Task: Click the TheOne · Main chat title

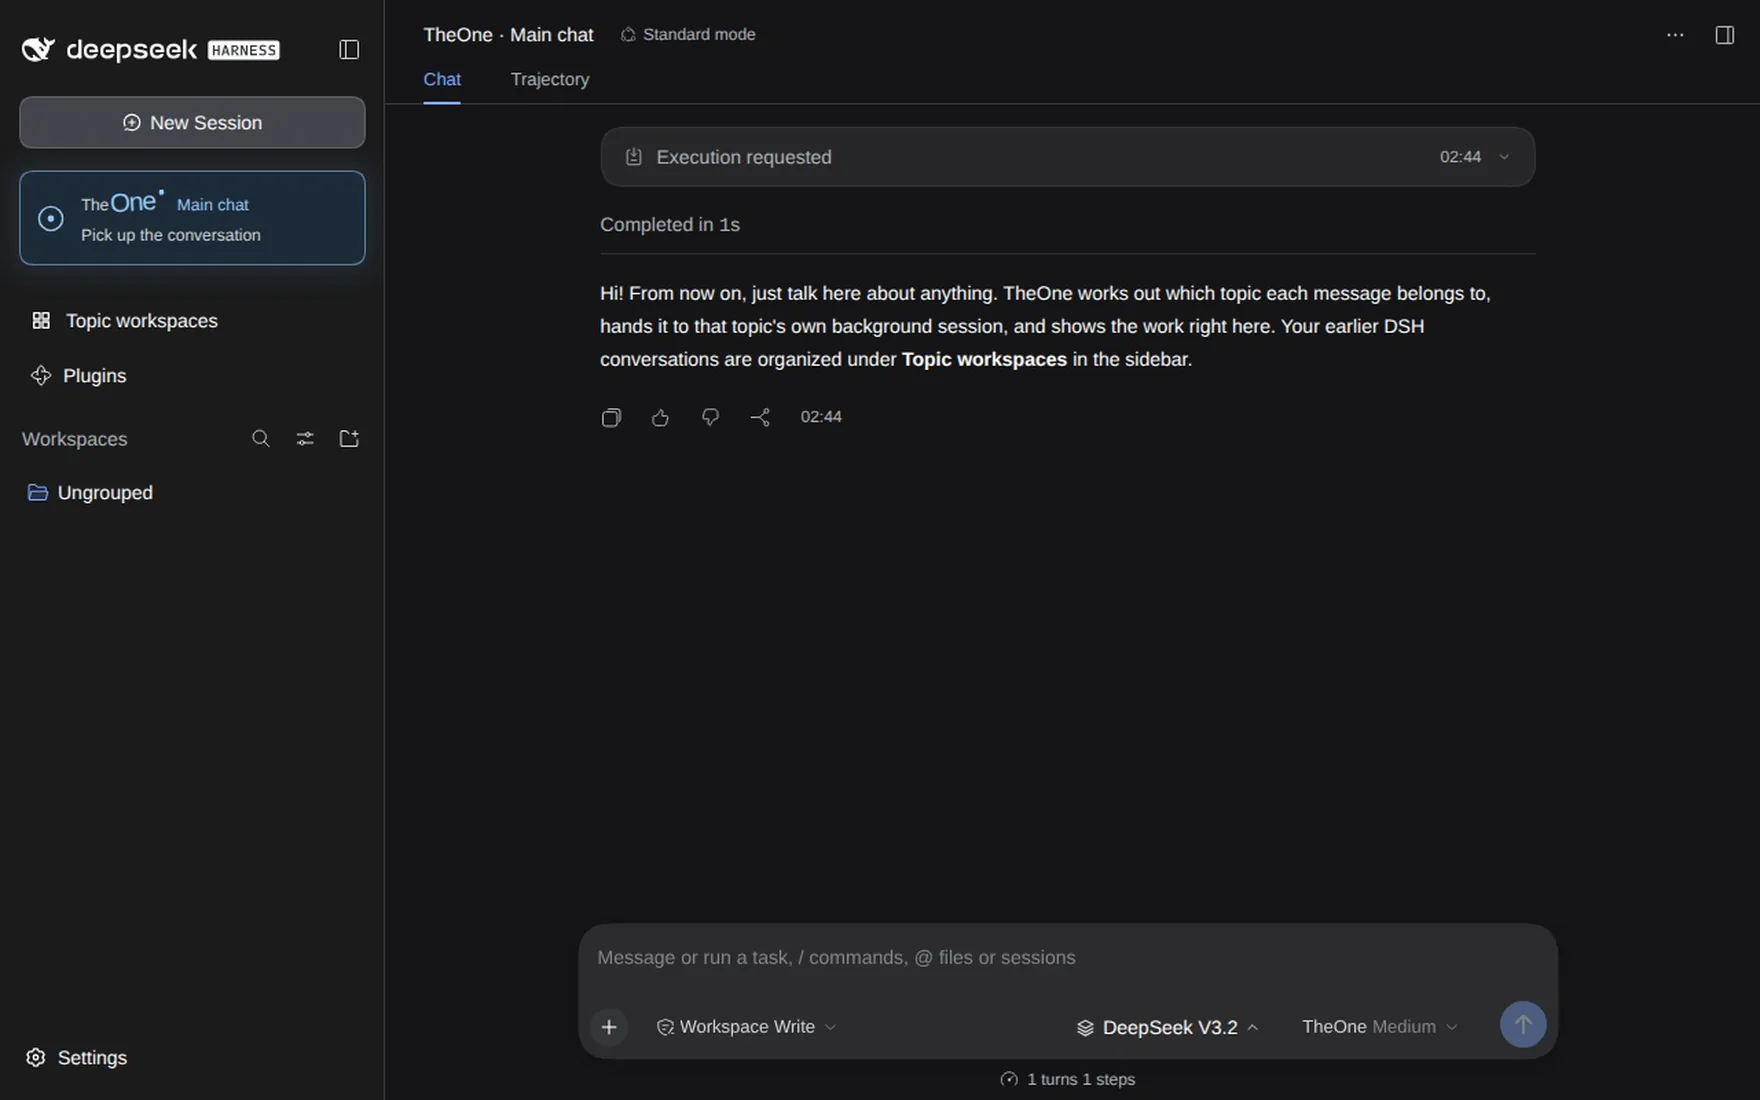Action: [508, 35]
